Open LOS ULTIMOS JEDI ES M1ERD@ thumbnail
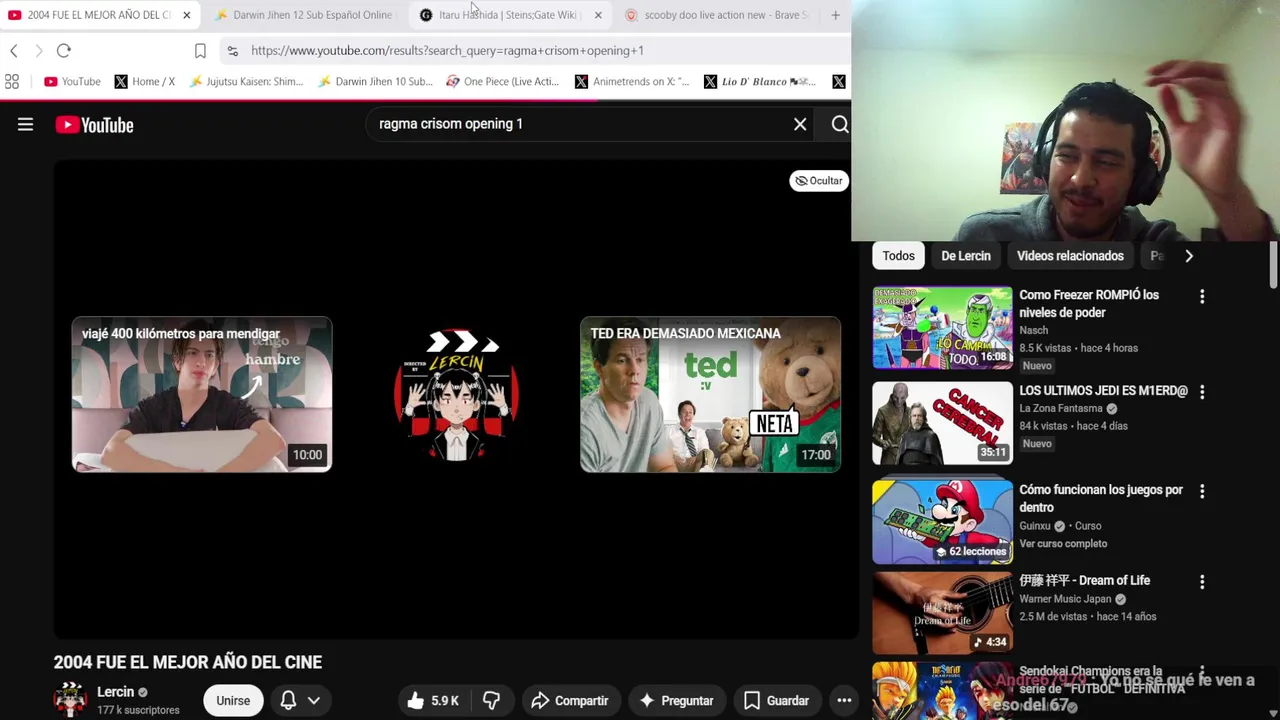Image resolution: width=1280 pixels, height=720 pixels. click(942, 424)
